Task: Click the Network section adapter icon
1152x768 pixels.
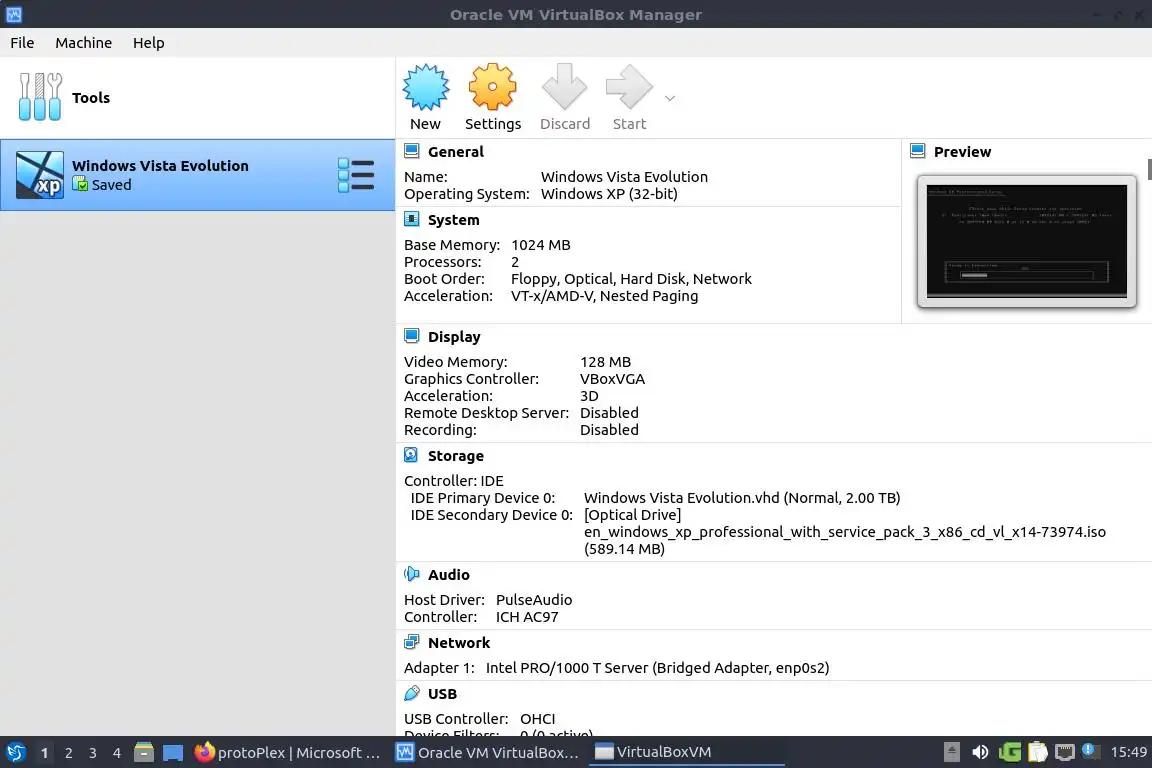Action: 411,642
